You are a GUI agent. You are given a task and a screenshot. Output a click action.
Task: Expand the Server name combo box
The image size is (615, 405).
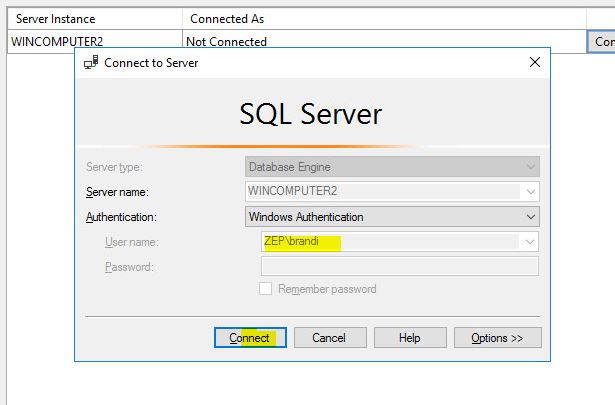tap(530, 191)
